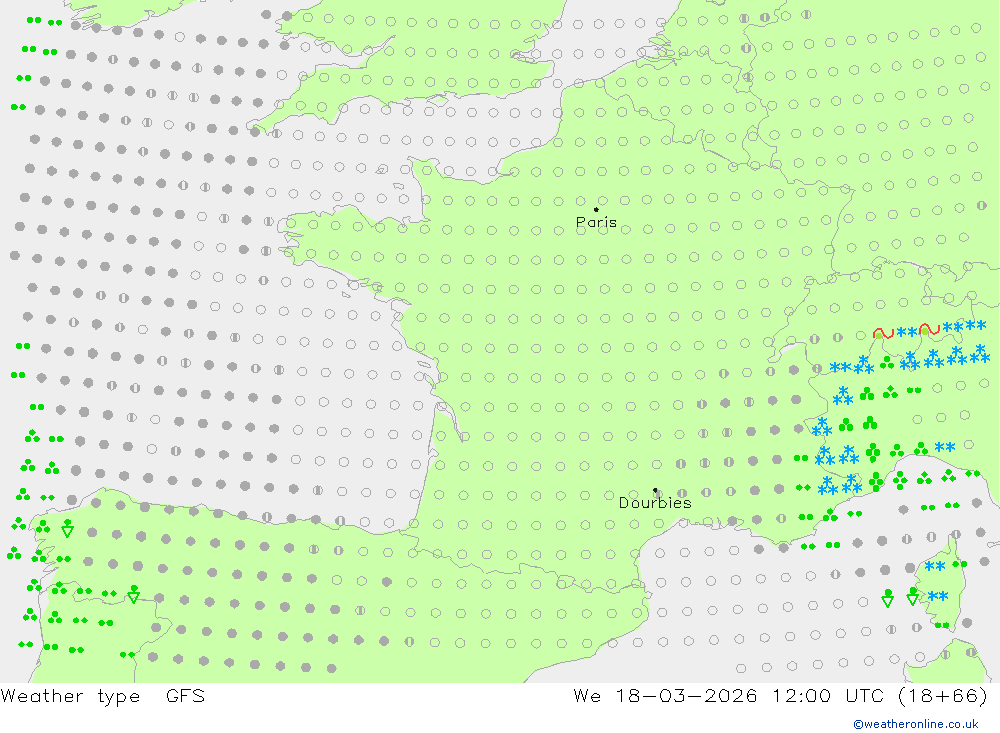Screen dimensions: 1000x733
Task: Click the Dourbies location label
Action: point(655,503)
